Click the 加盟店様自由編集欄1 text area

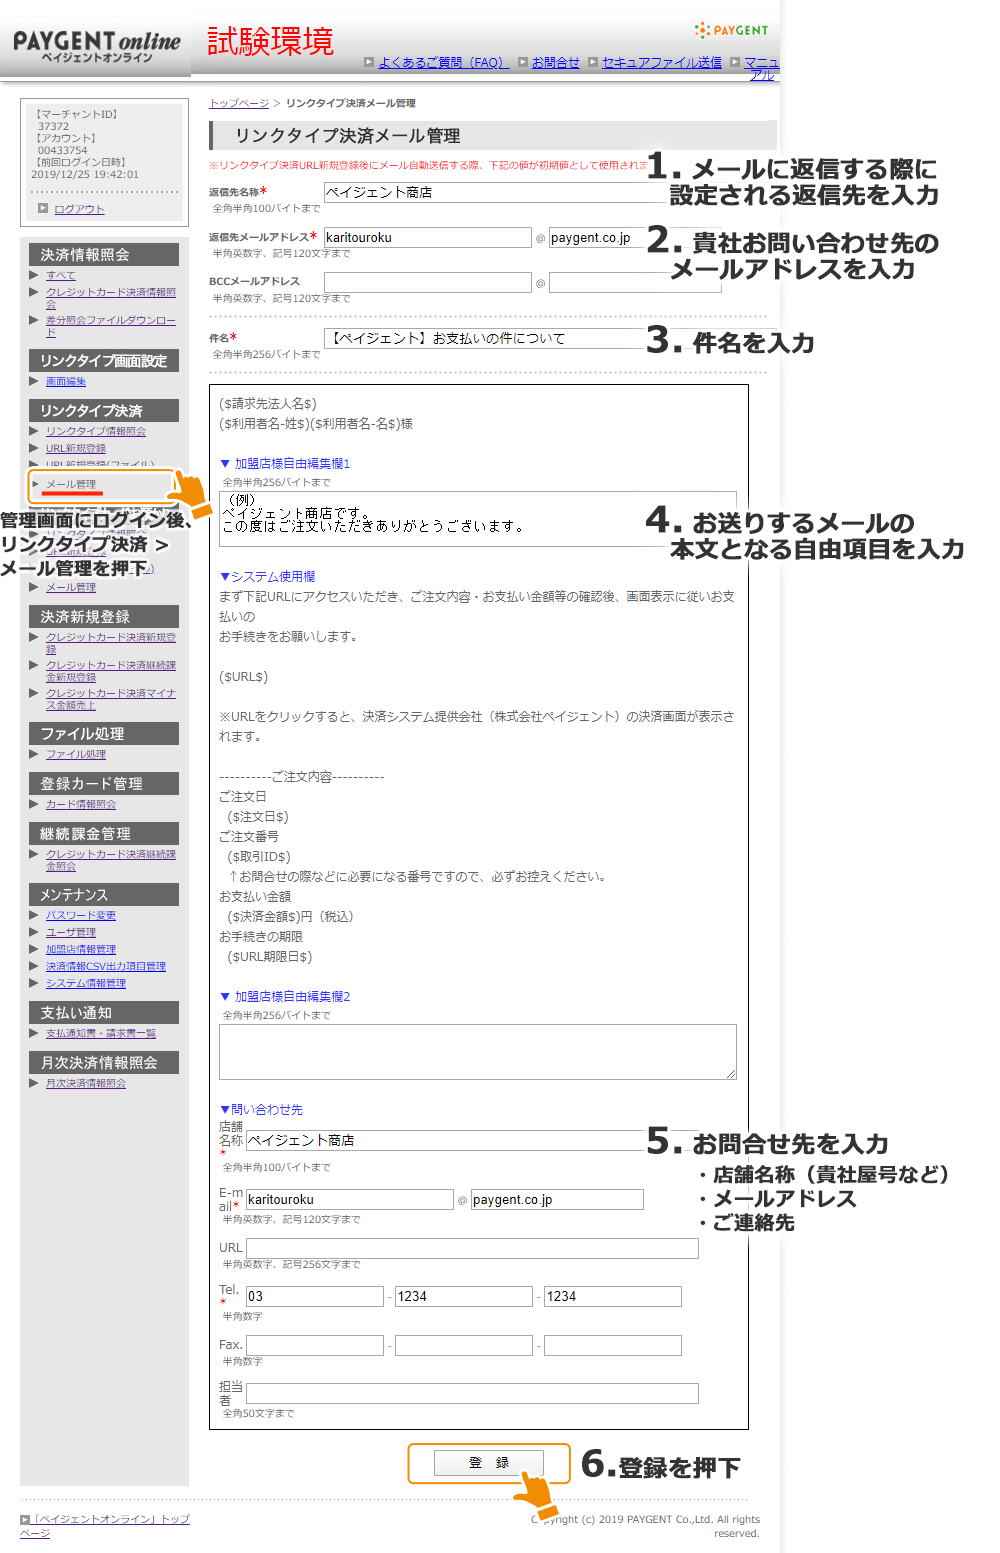click(x=477, y=518)
